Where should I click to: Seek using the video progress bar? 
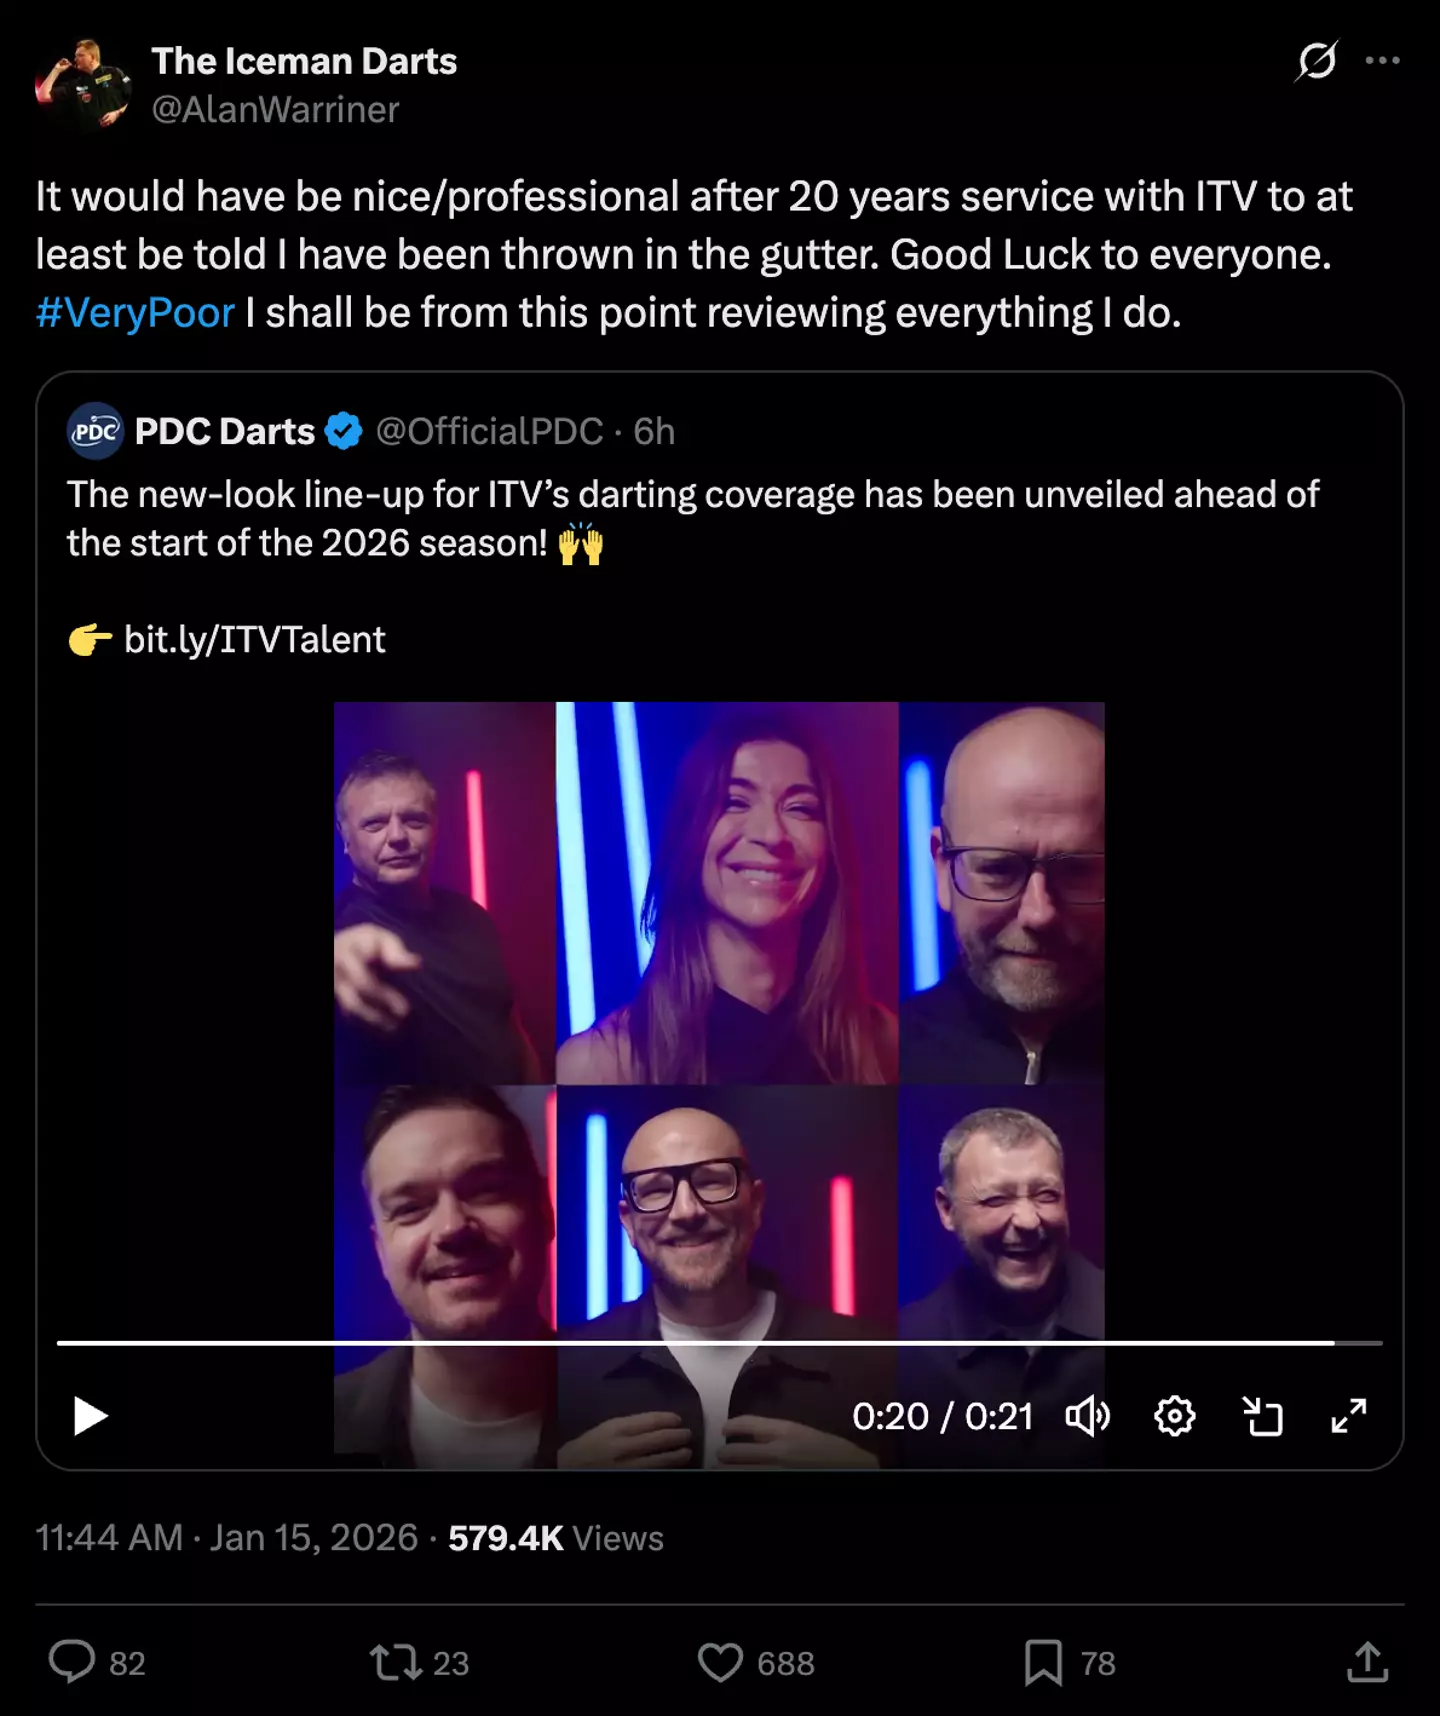coord(720,1343)
